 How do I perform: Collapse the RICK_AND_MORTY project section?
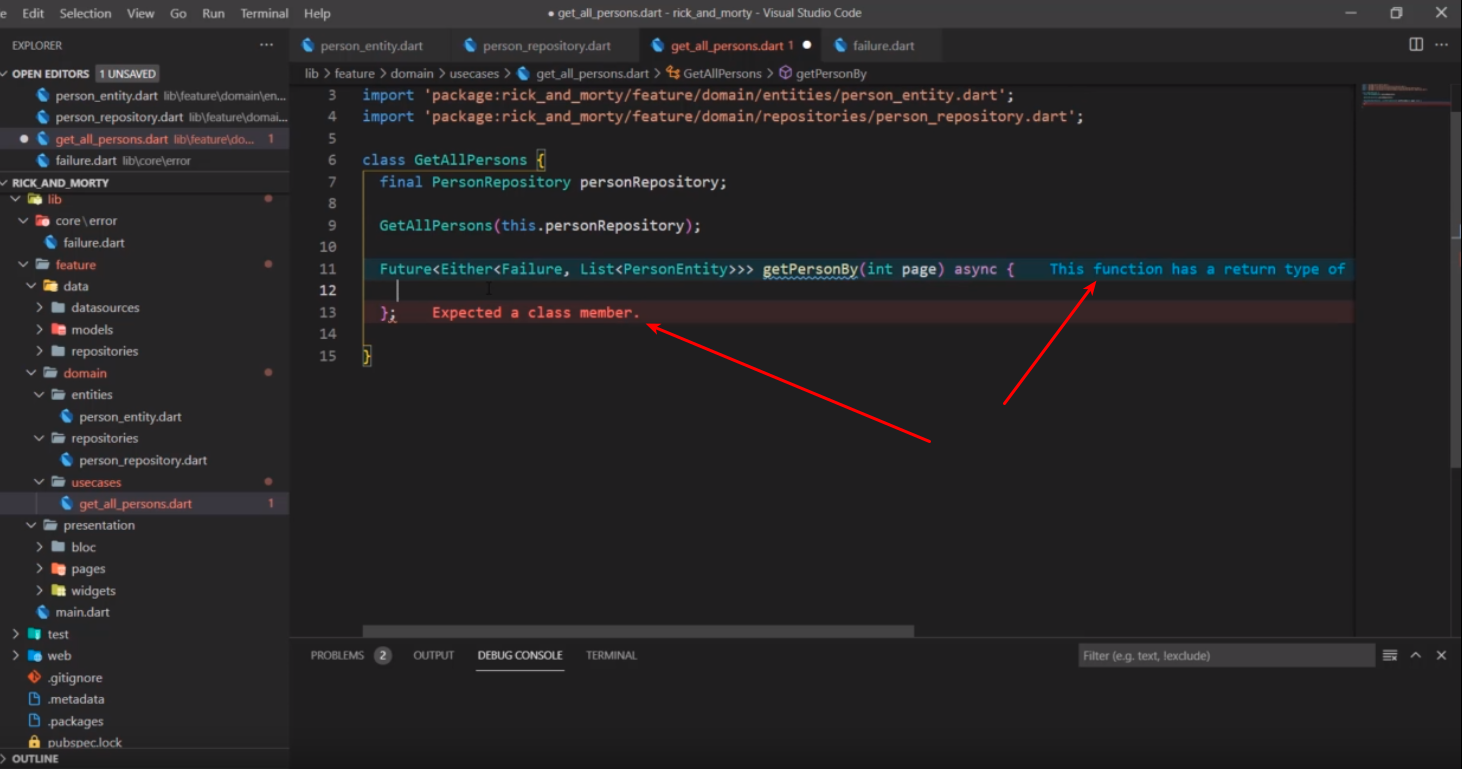(6, 183)
